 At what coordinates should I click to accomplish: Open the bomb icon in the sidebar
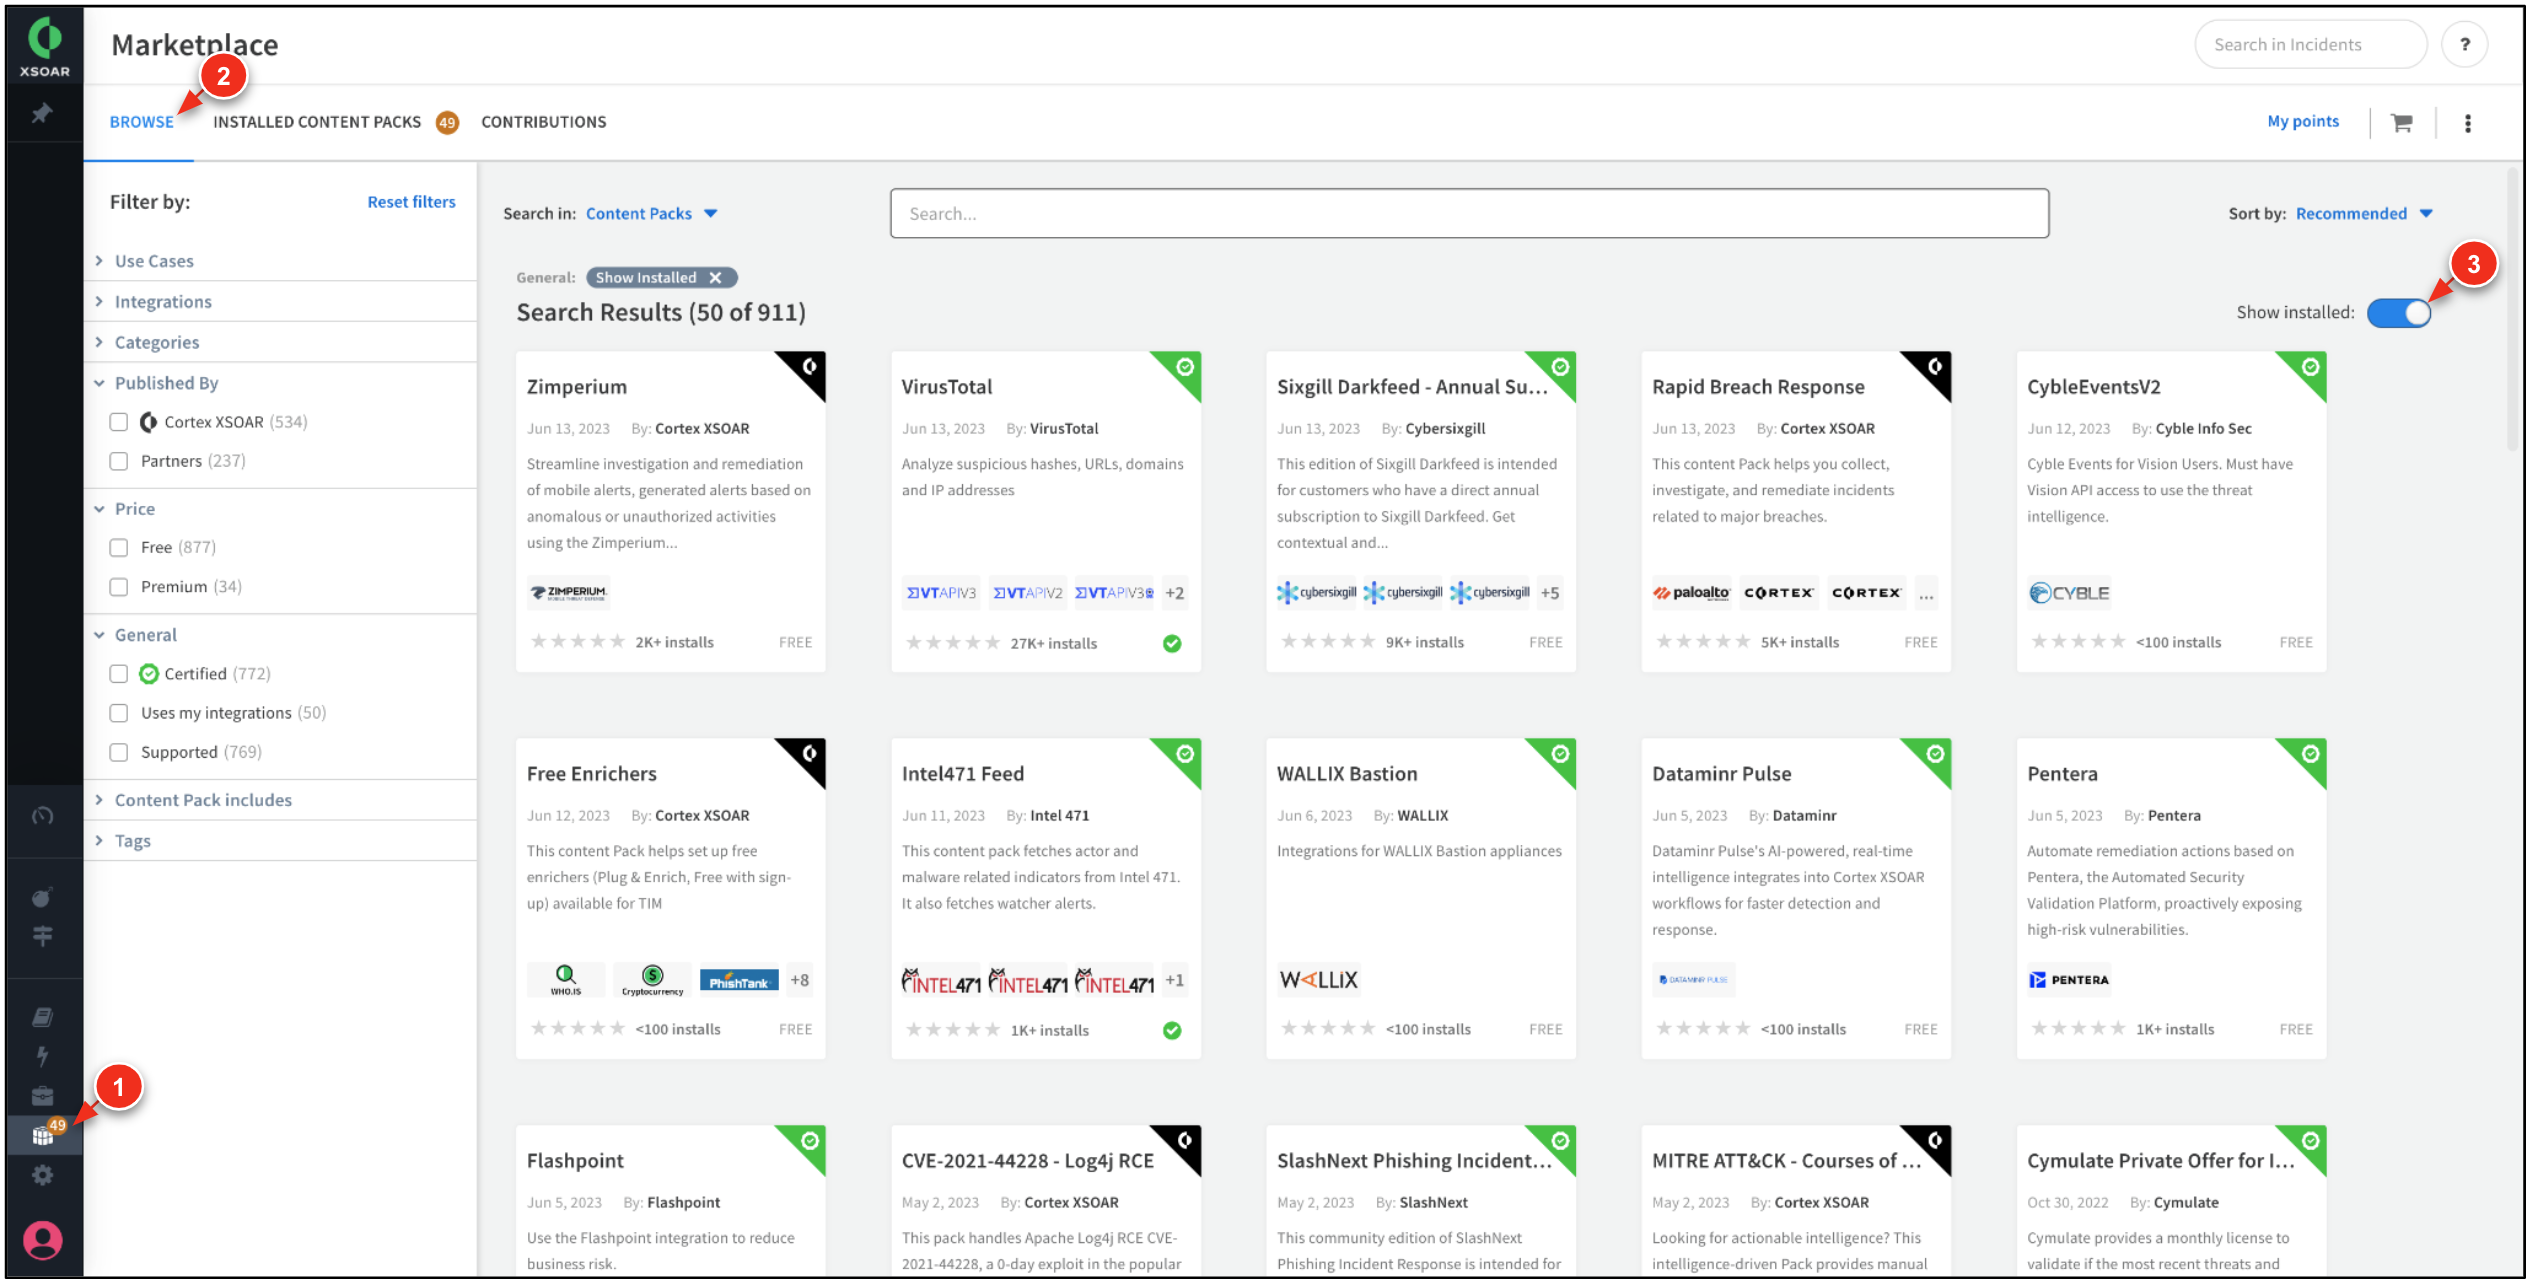(x=42, y=897)
